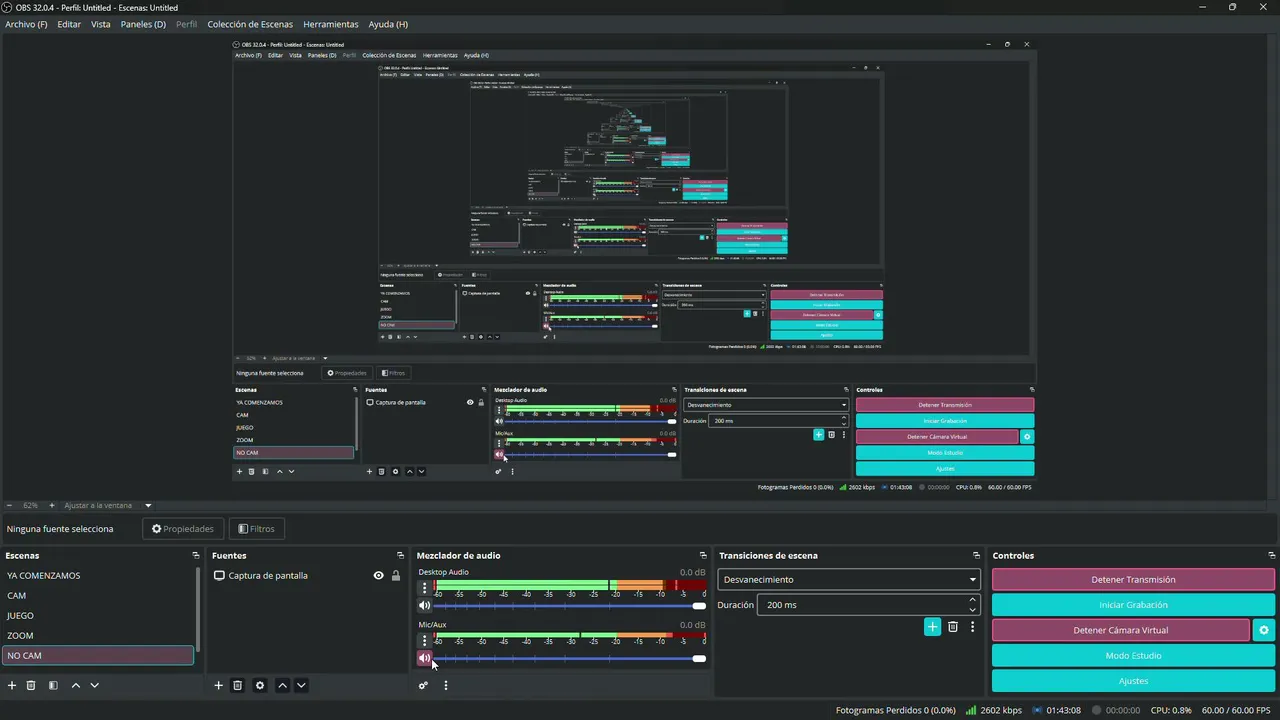This screenshot has height=720, width=1280.
Task: Open Desktop Audio three-dot options menu
Action: [425, 588]
